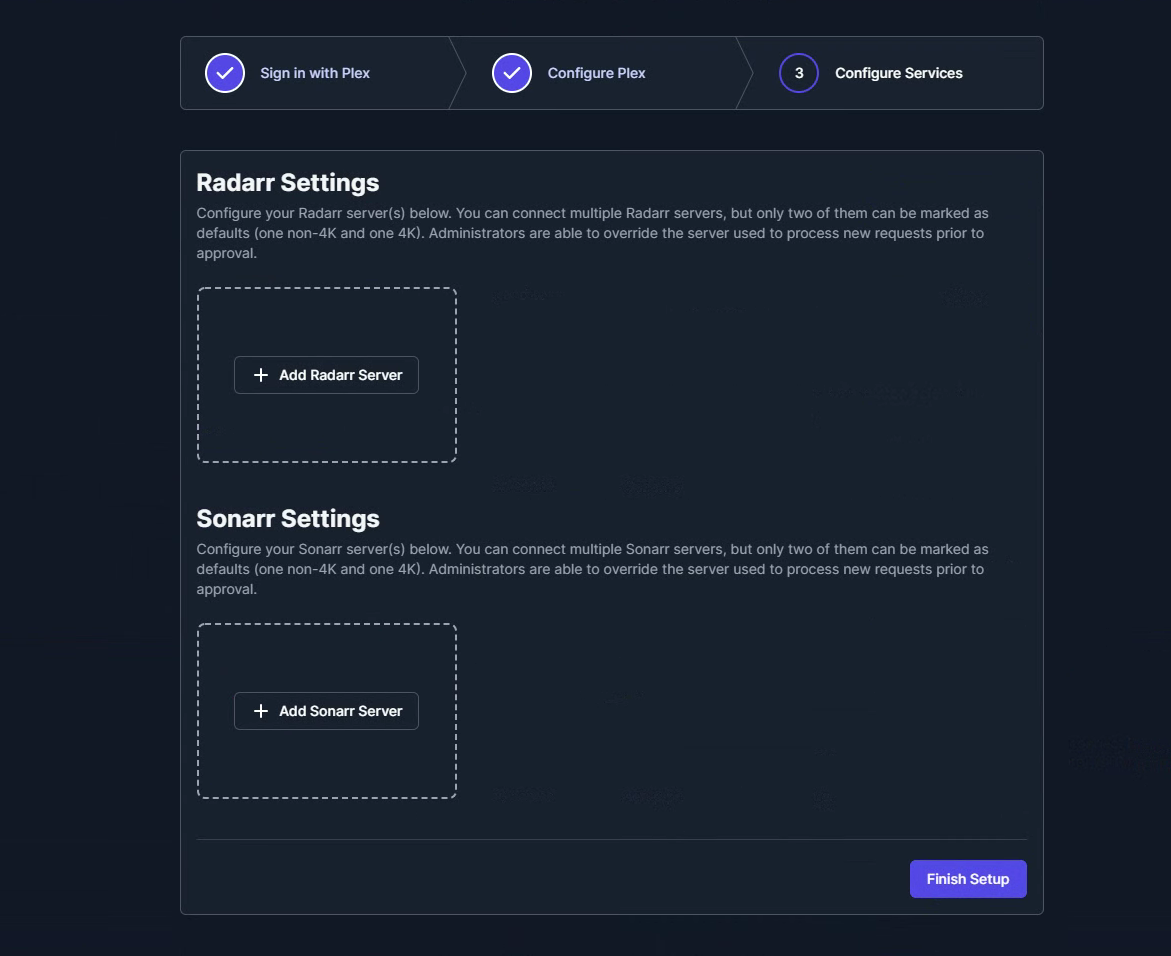The image size is (1171, 956).
Task: Go to the Sign in with Plex step
Action: [315, 73]
